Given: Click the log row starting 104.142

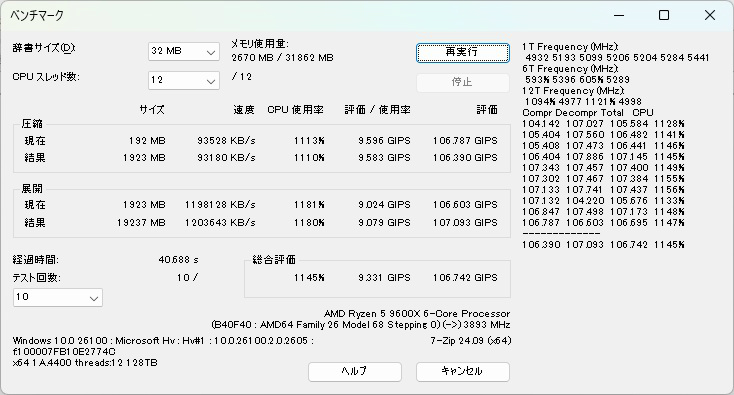Looking at the screenshot, I should pos(603,124).
